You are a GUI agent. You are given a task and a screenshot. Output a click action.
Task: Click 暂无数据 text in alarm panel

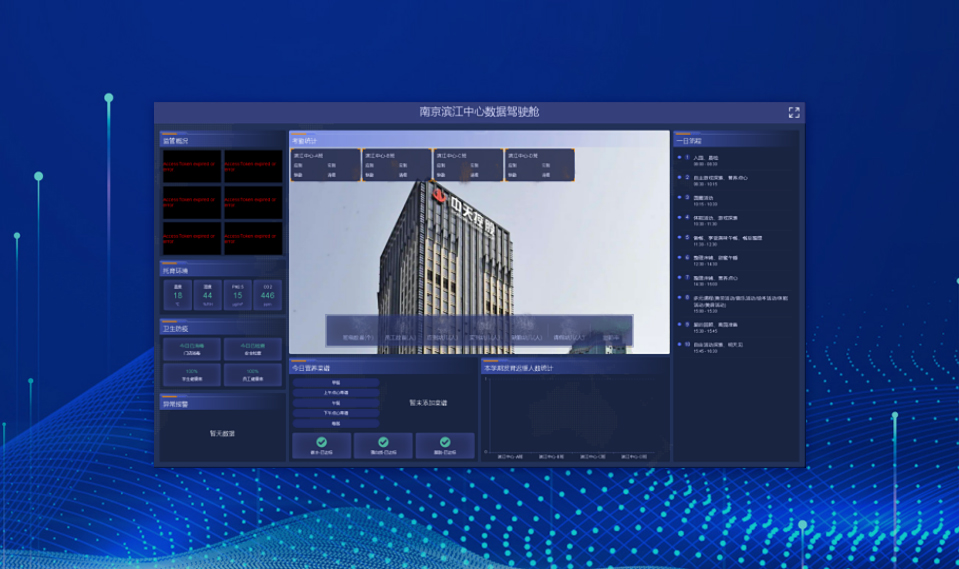coord(222,433)
